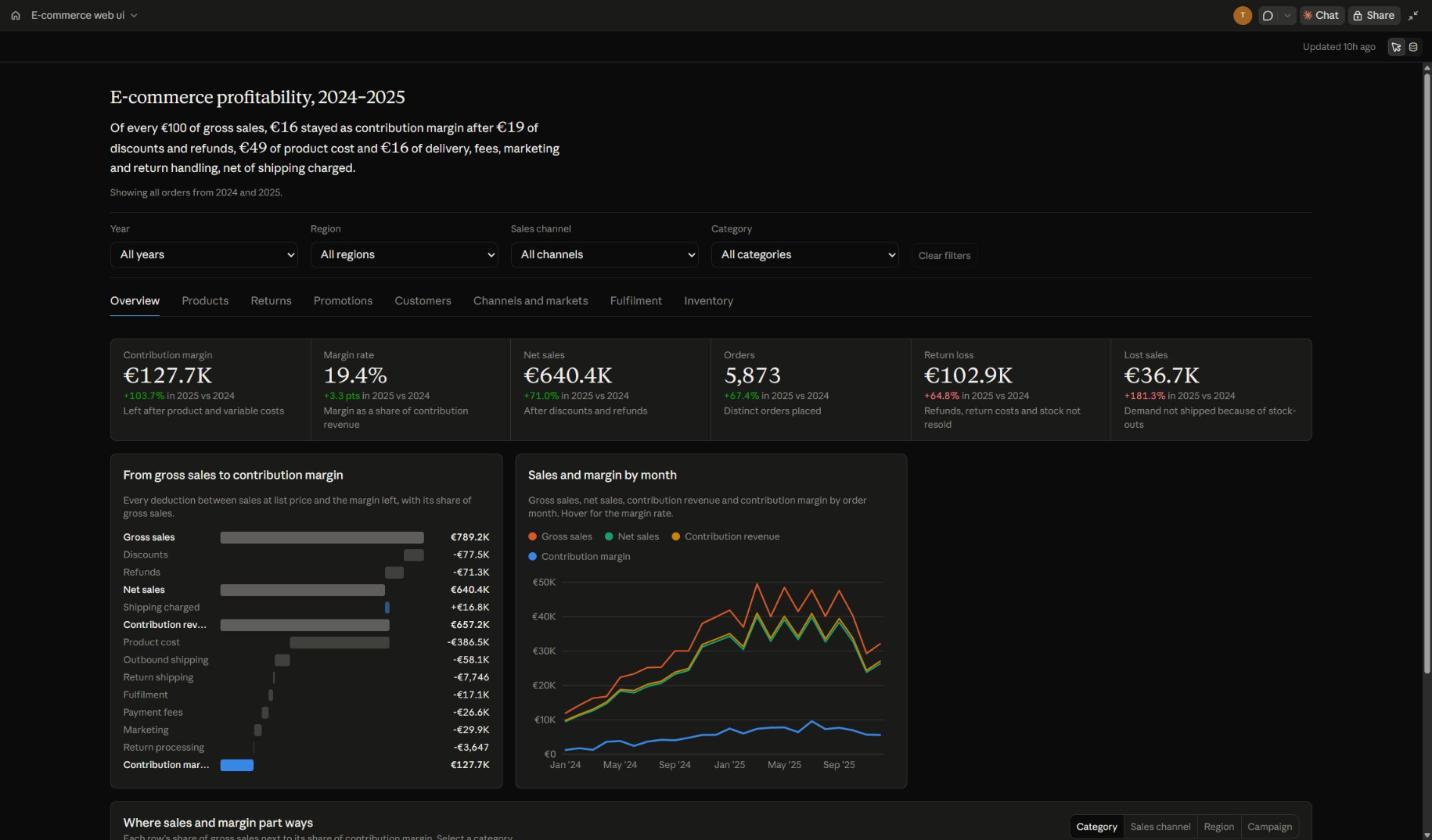Screen dimensions: 1432x840
Task: Expand the chevron beside the comment icon
Action: (1287, 15)
